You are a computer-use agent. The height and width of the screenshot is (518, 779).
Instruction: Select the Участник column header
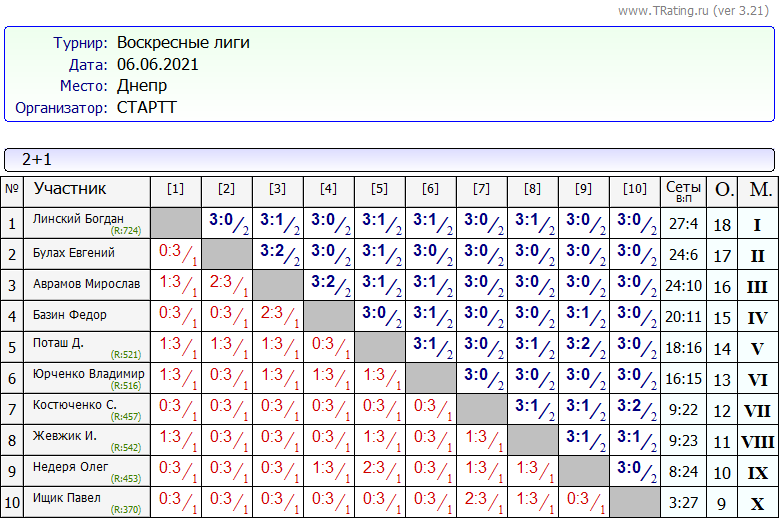click(70, 189)
